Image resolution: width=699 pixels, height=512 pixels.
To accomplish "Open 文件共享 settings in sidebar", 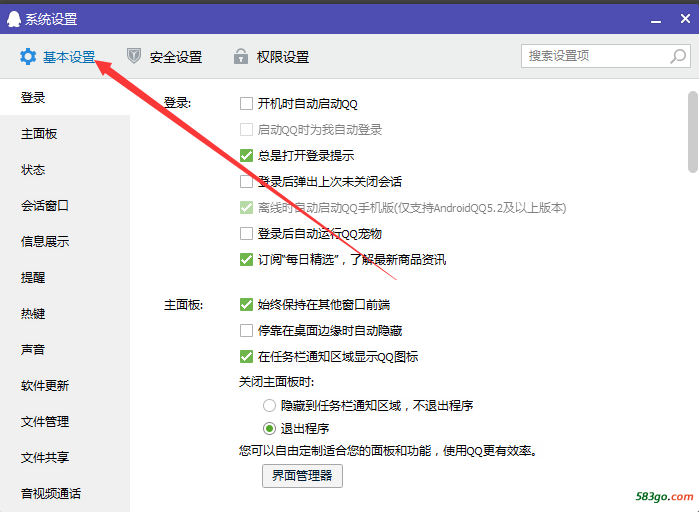I will [x=65, y=457].
